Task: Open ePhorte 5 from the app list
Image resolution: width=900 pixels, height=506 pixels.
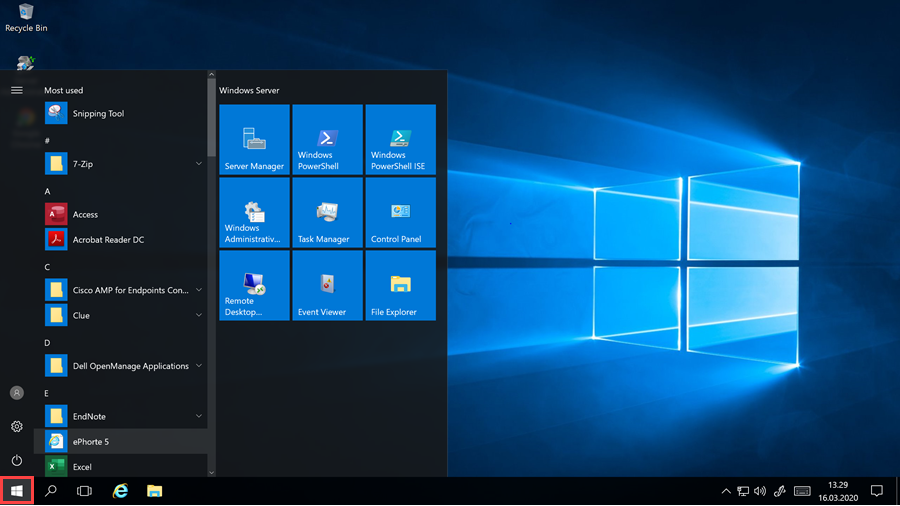Action: 121,441
